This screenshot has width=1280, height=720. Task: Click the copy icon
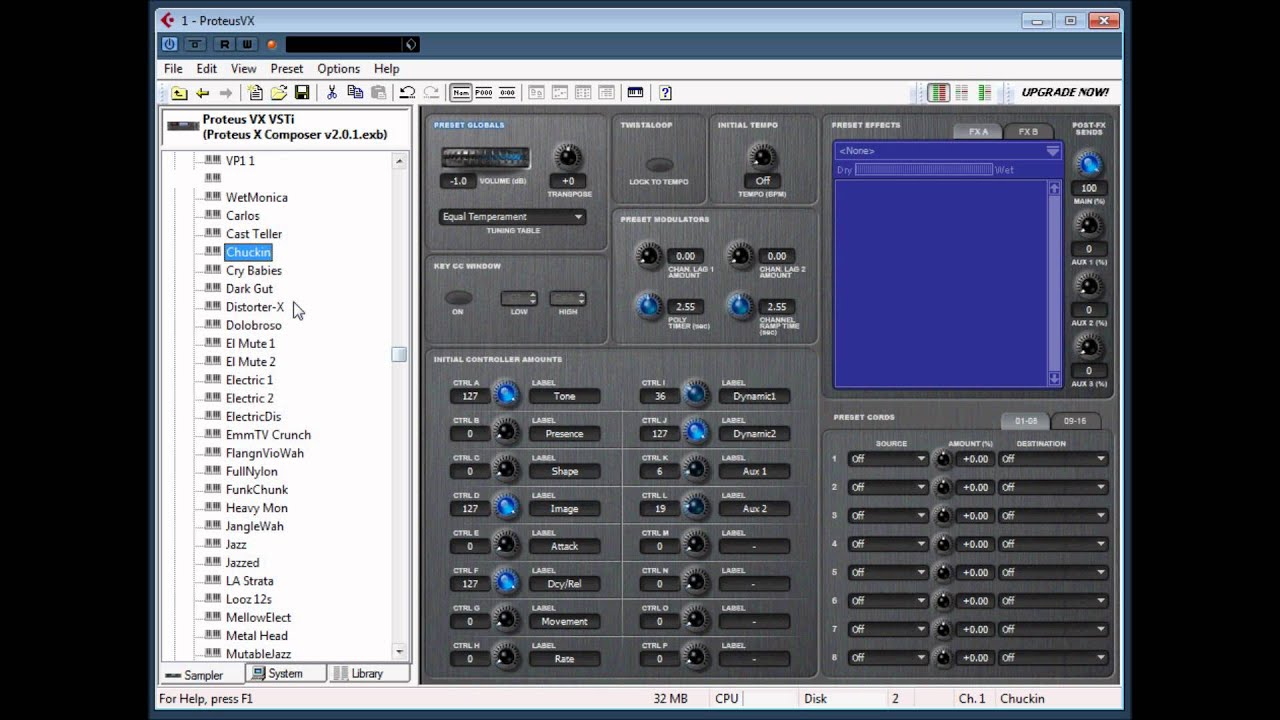(x=355, y=93)
